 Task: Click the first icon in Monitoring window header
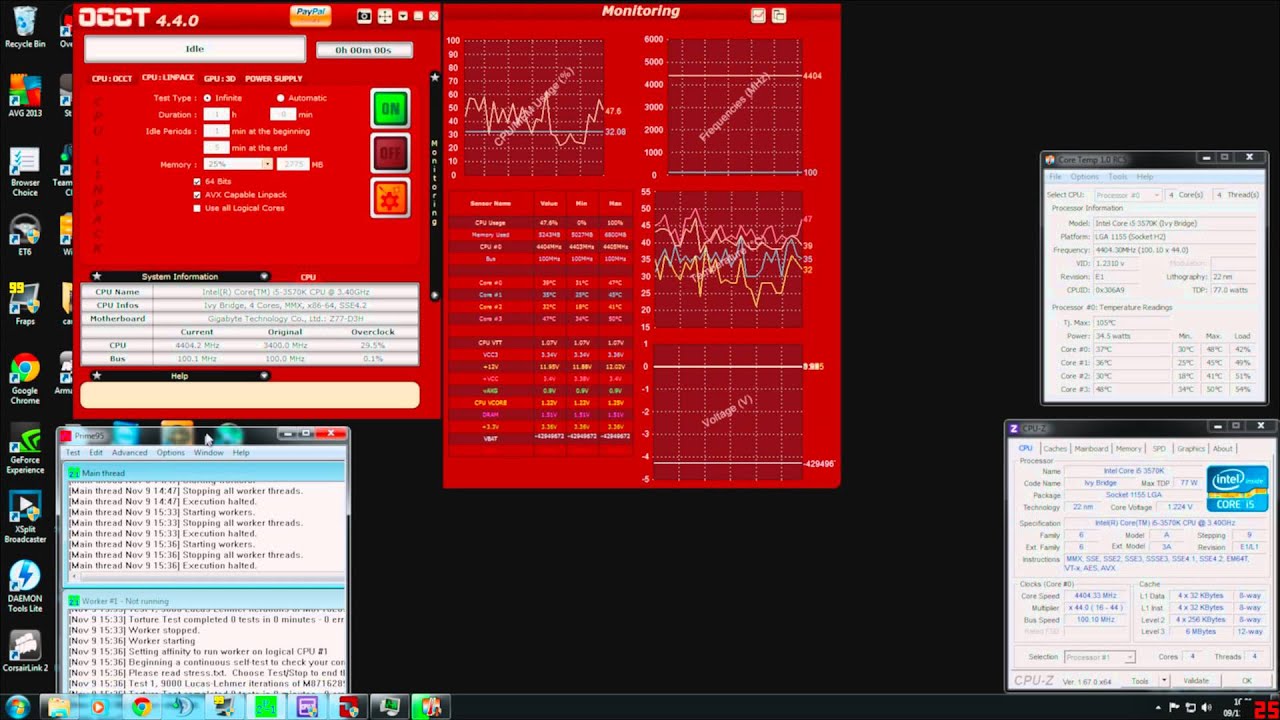pyautogui.click(x=758, y=15)
